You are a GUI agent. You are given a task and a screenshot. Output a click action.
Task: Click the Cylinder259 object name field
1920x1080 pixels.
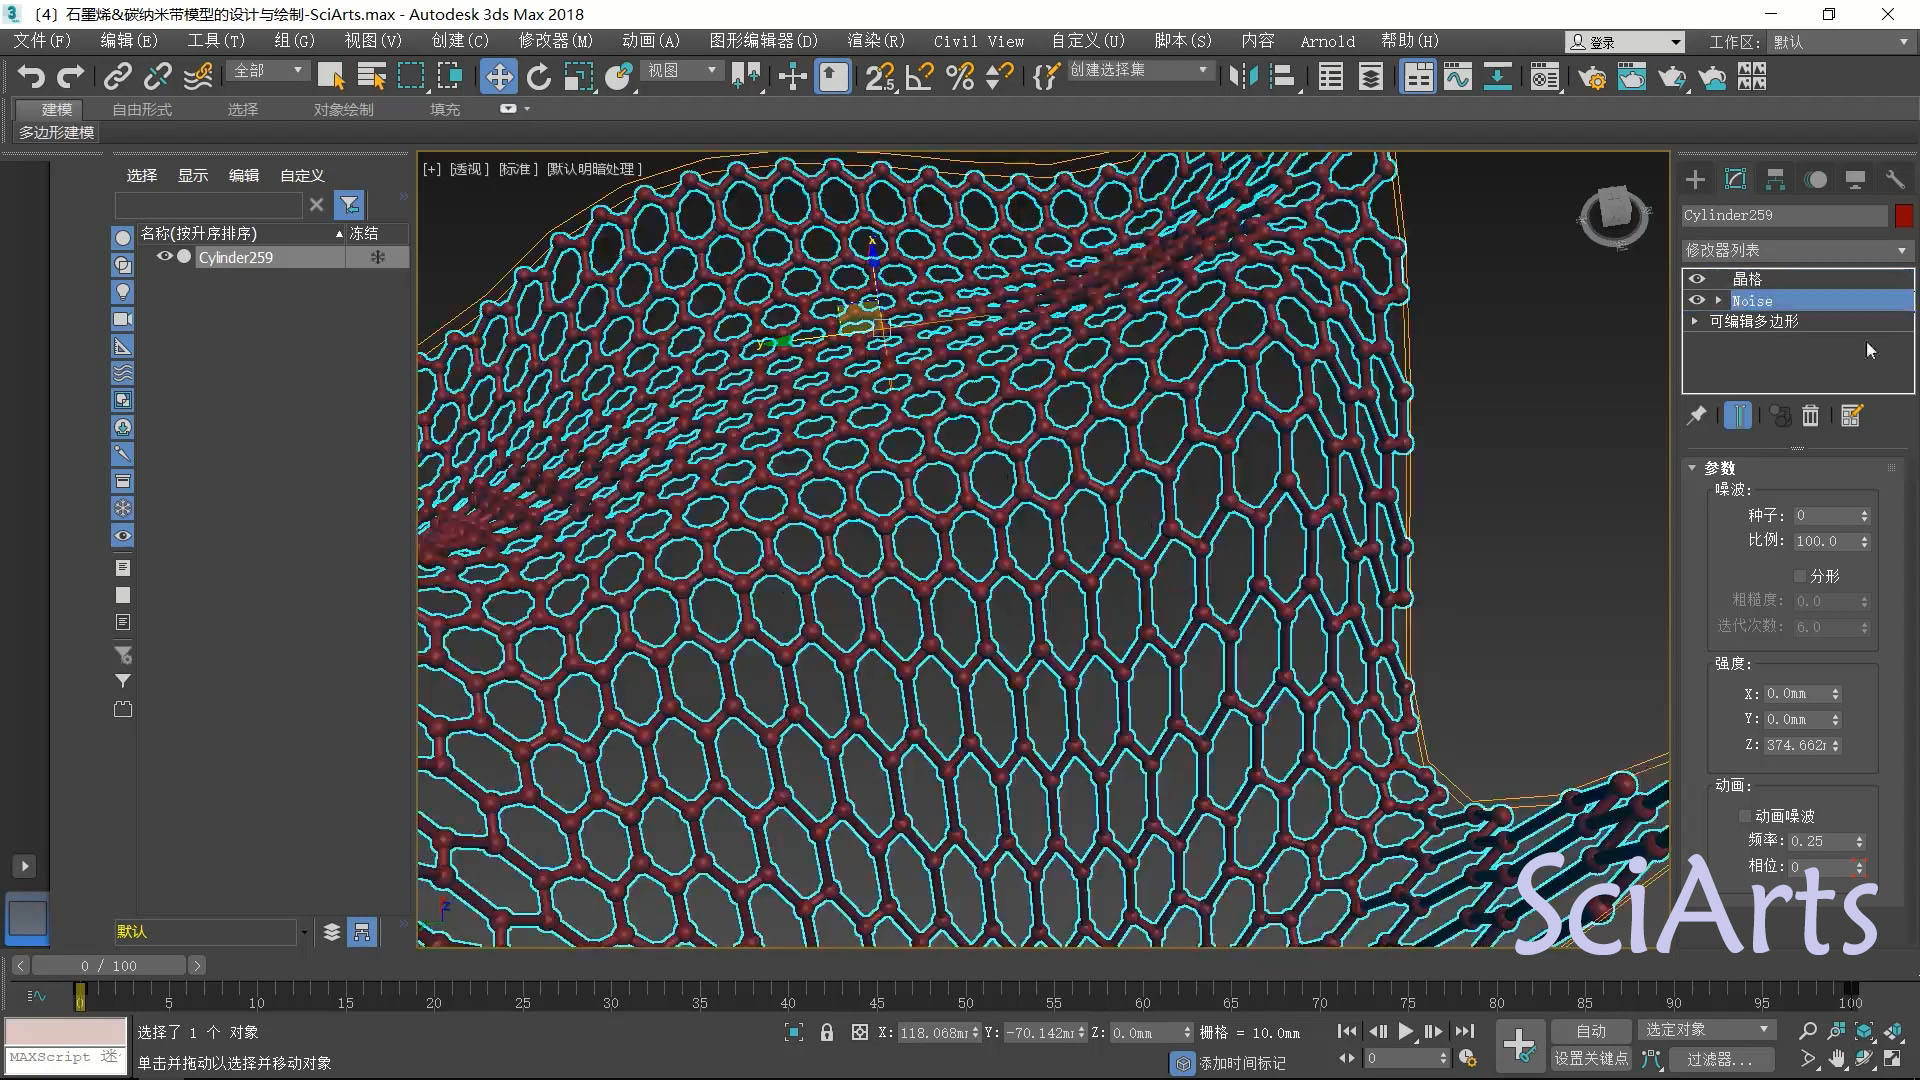[x=1784, y=215]
